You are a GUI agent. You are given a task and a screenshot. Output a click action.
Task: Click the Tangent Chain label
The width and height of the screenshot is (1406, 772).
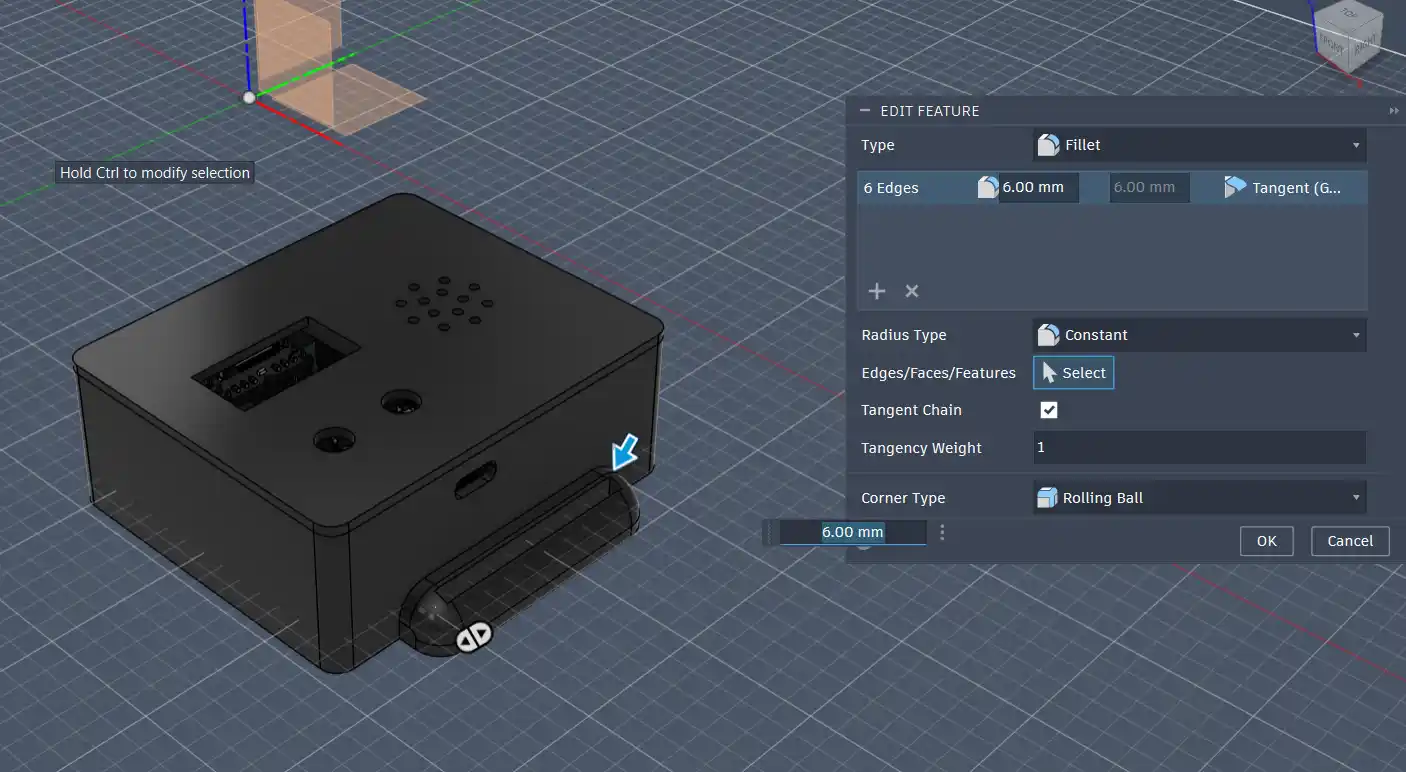pyautogui.click(x=911, y=410)
